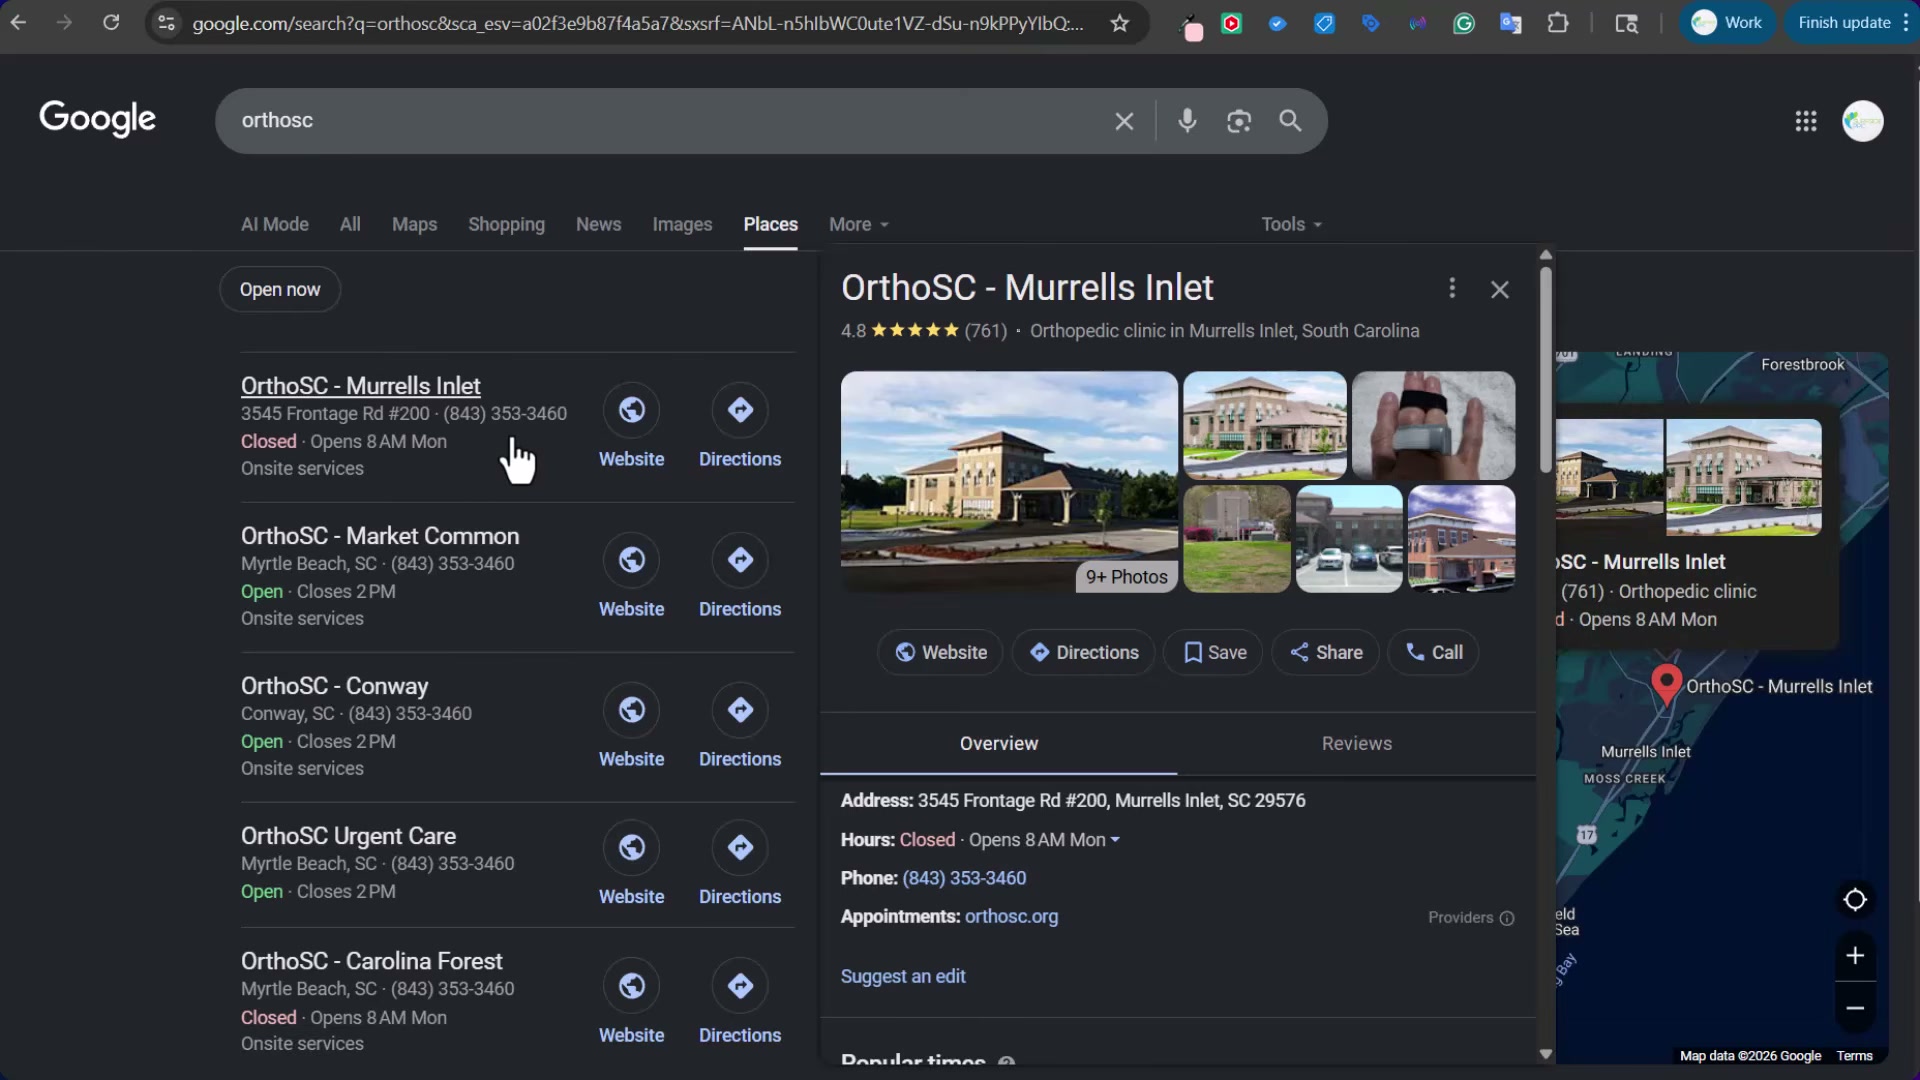Open the Work profile chip

(x=1727, y=23)
